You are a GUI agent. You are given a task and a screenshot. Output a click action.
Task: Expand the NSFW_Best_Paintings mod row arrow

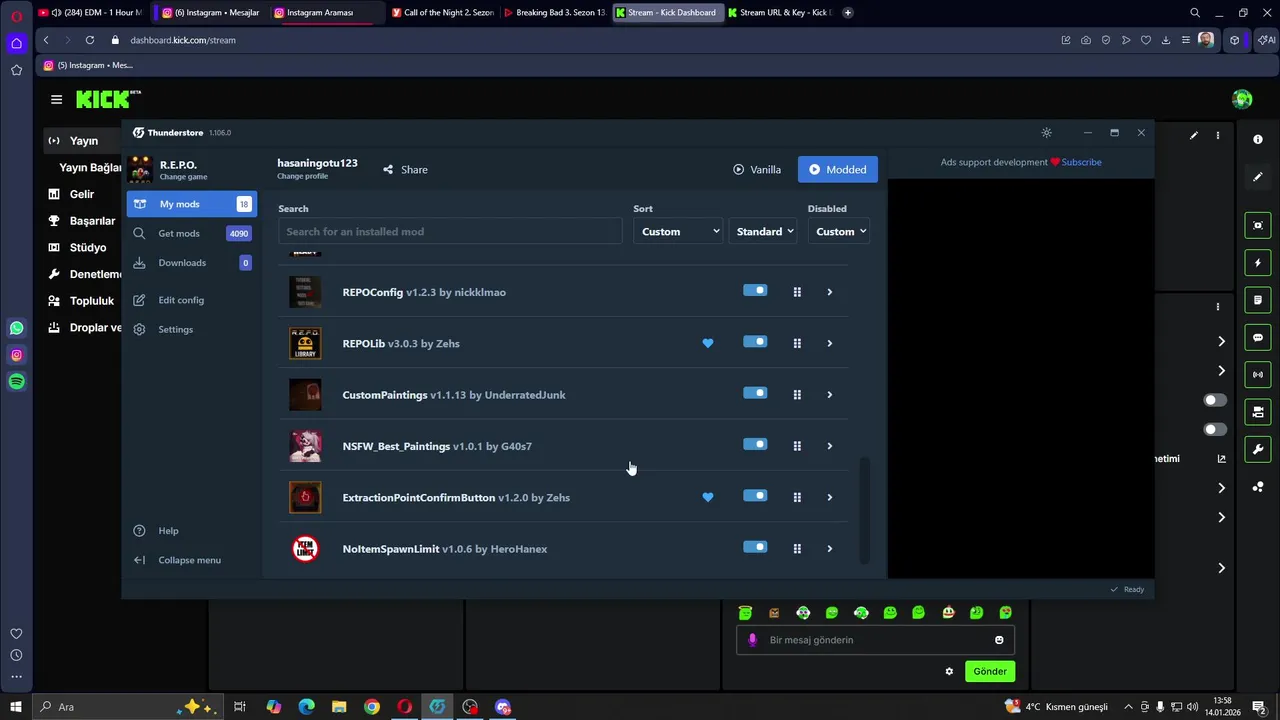[x=829, y=446]
